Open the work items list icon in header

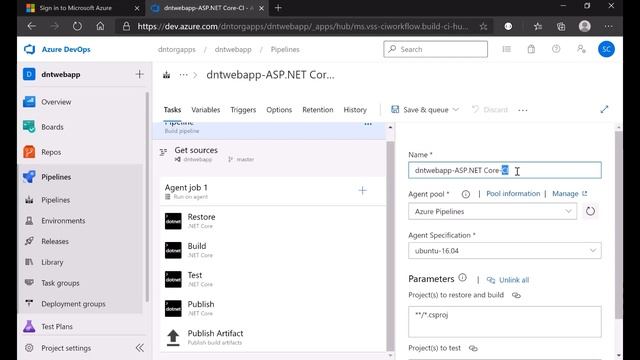coord(507,49)
